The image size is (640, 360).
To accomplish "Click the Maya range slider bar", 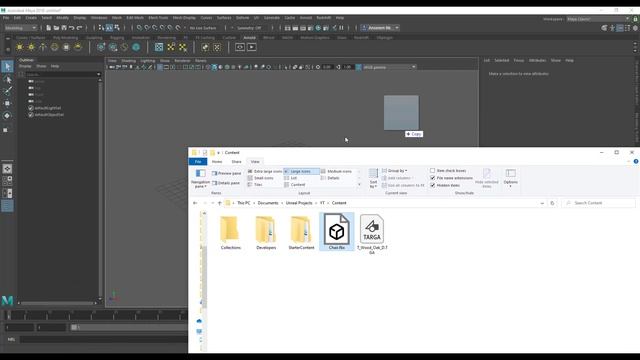I will click(129, 327).
